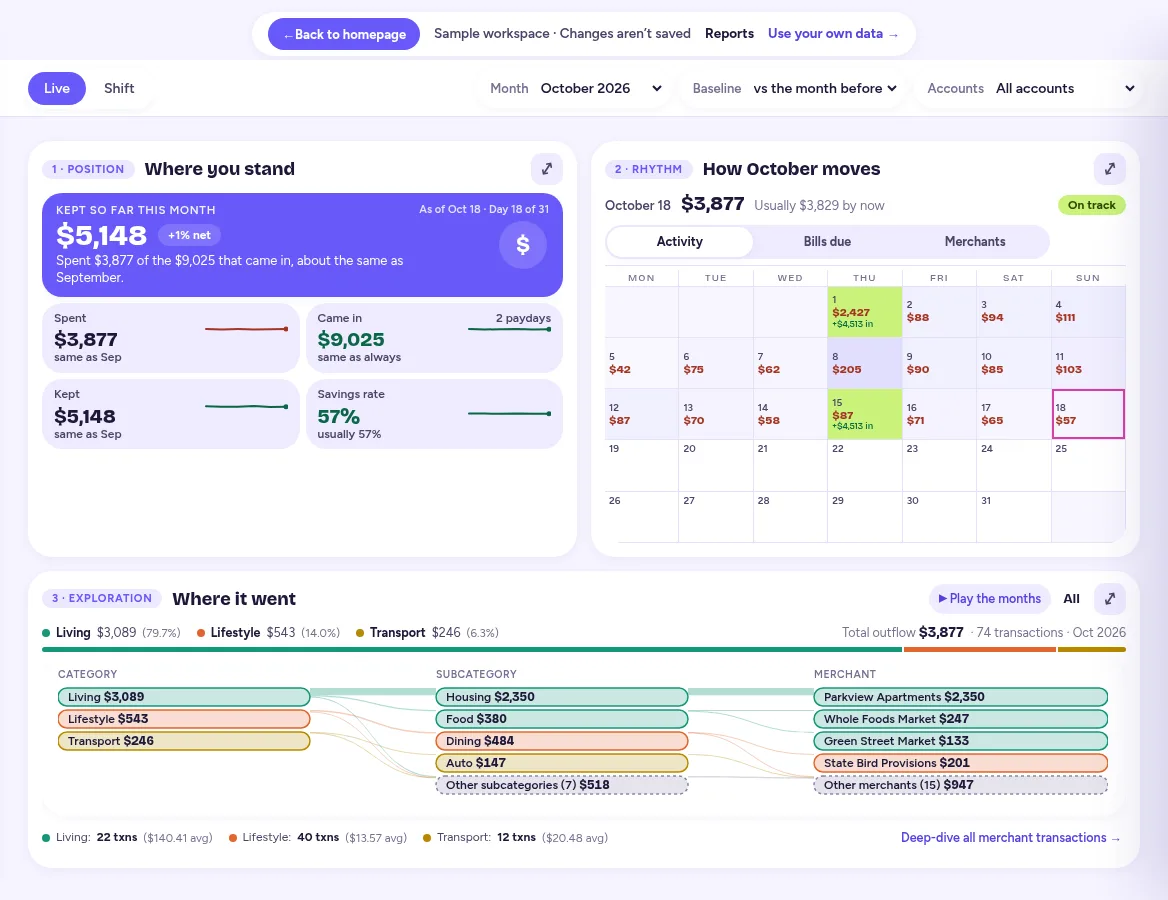Play the months animation
This screenshot has height=900, width=1168.
coord(989,598)
